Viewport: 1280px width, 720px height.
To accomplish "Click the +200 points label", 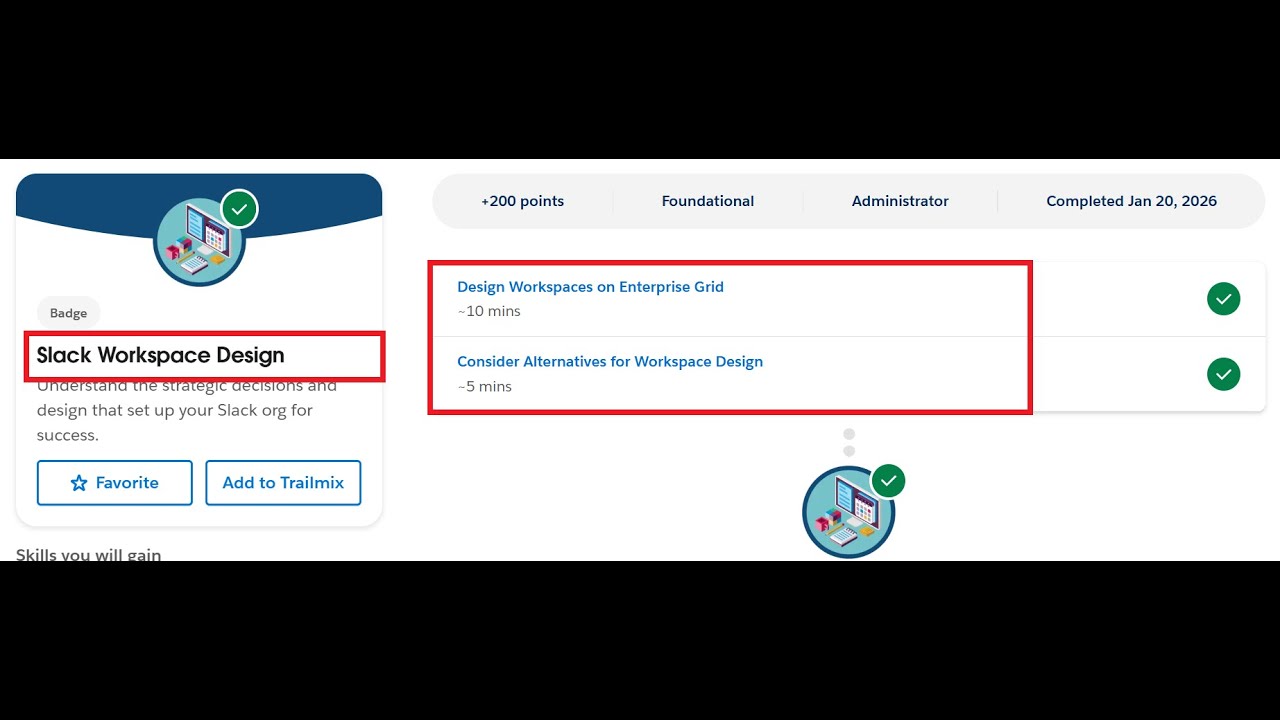I will [522, 201].
